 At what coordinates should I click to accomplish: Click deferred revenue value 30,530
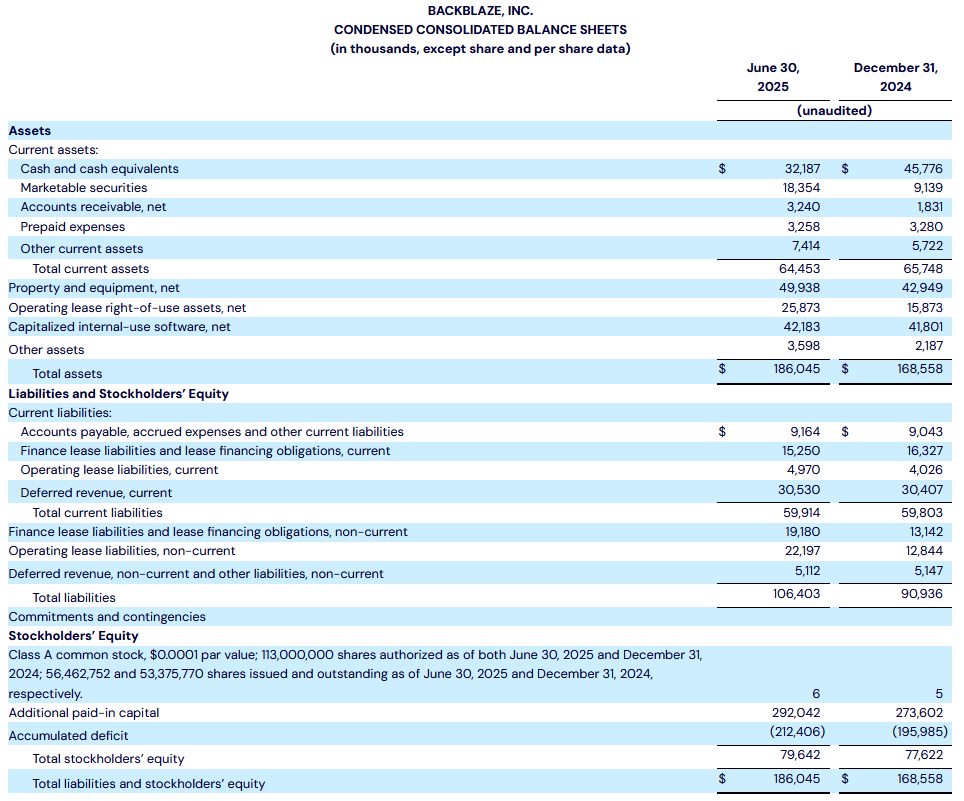pos(799,490)
